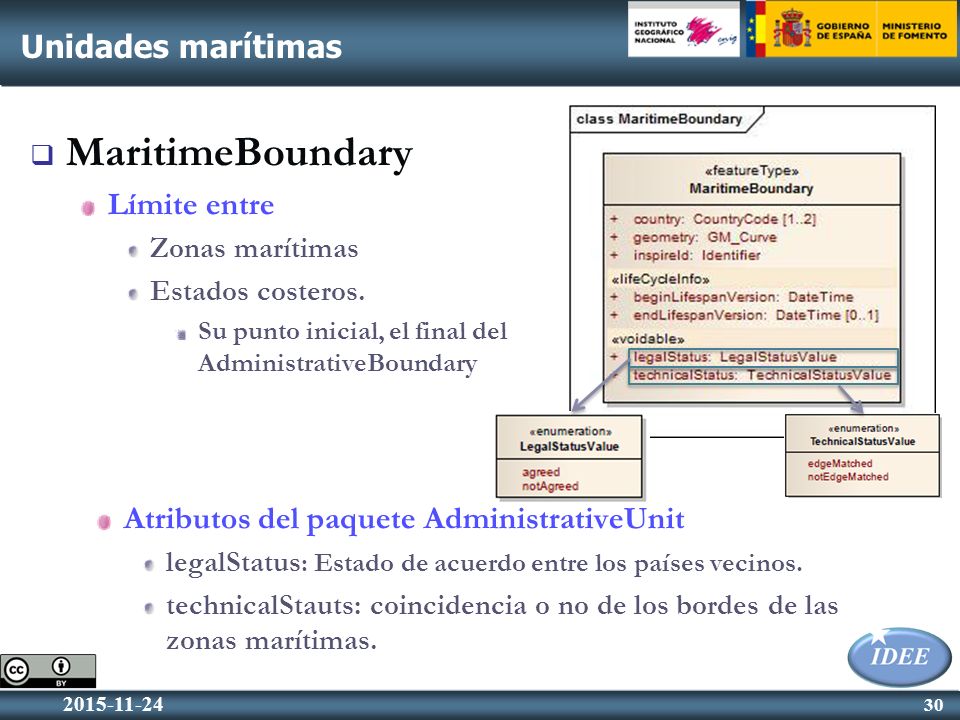This screenshot has width=960, height=720.
Task: Click the technicalStatus: TechnicalStatusValue attribute
Action: pos(763,375)
